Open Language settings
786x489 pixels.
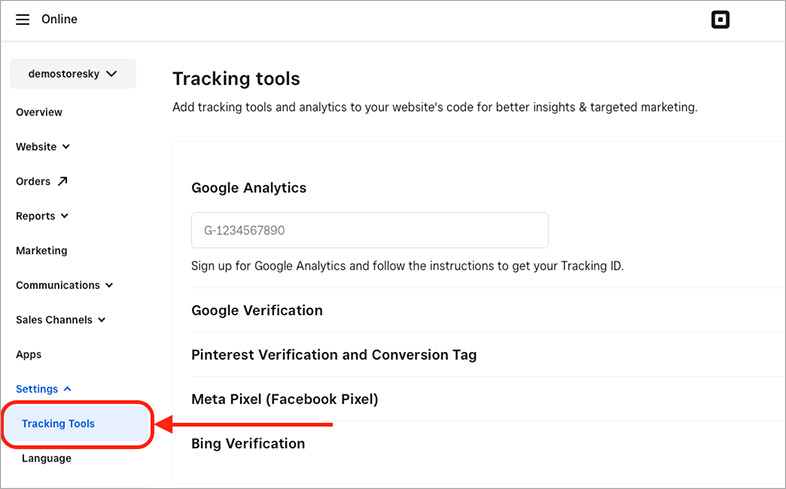47,458
